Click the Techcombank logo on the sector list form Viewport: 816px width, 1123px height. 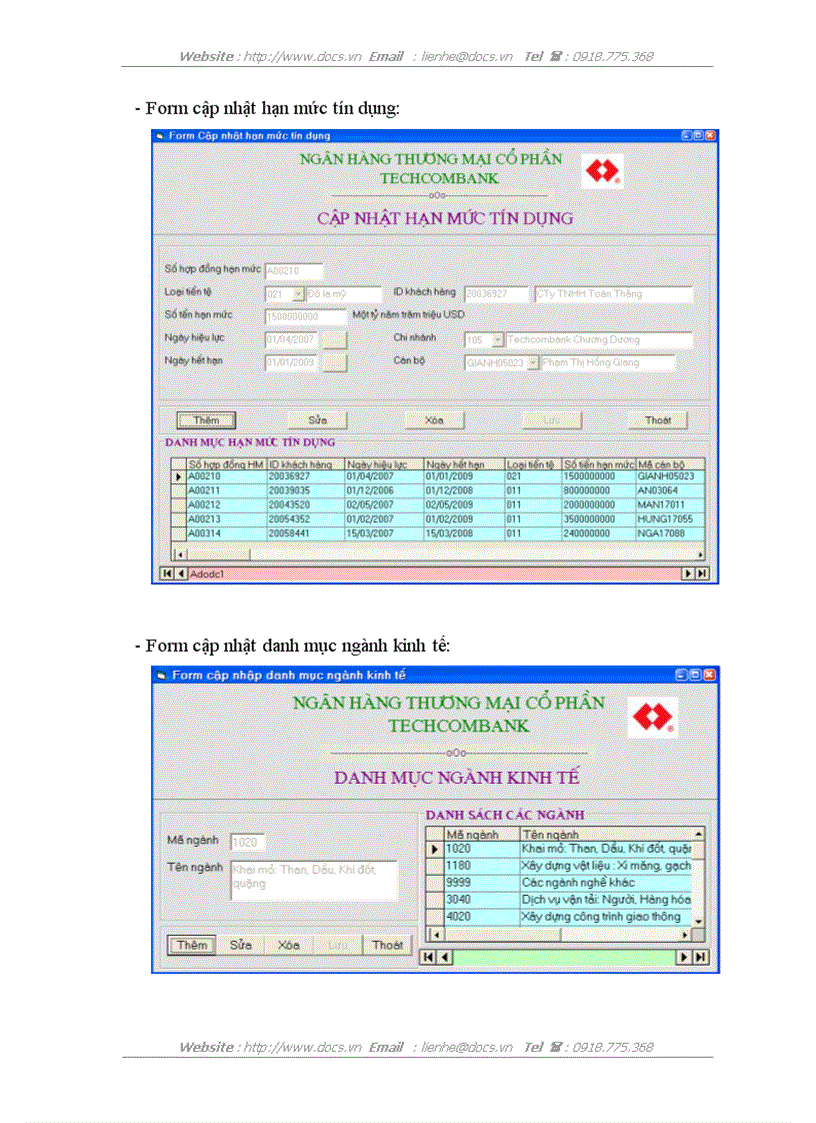point(651,716)
